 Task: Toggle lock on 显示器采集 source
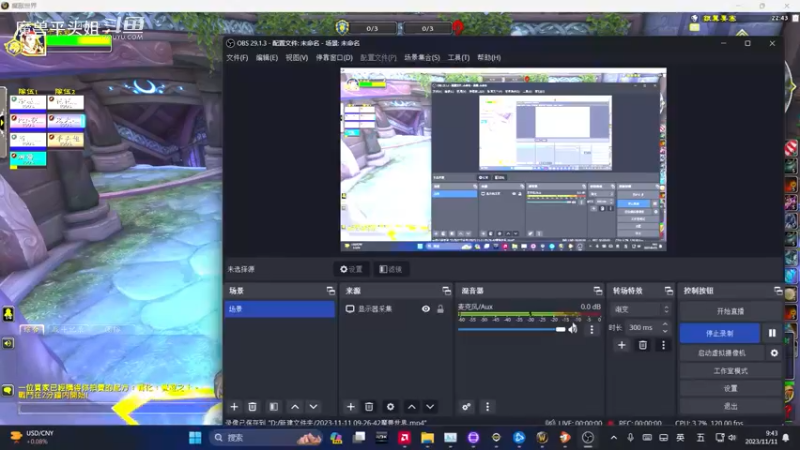pyautogui.click(x=440, y=309)
